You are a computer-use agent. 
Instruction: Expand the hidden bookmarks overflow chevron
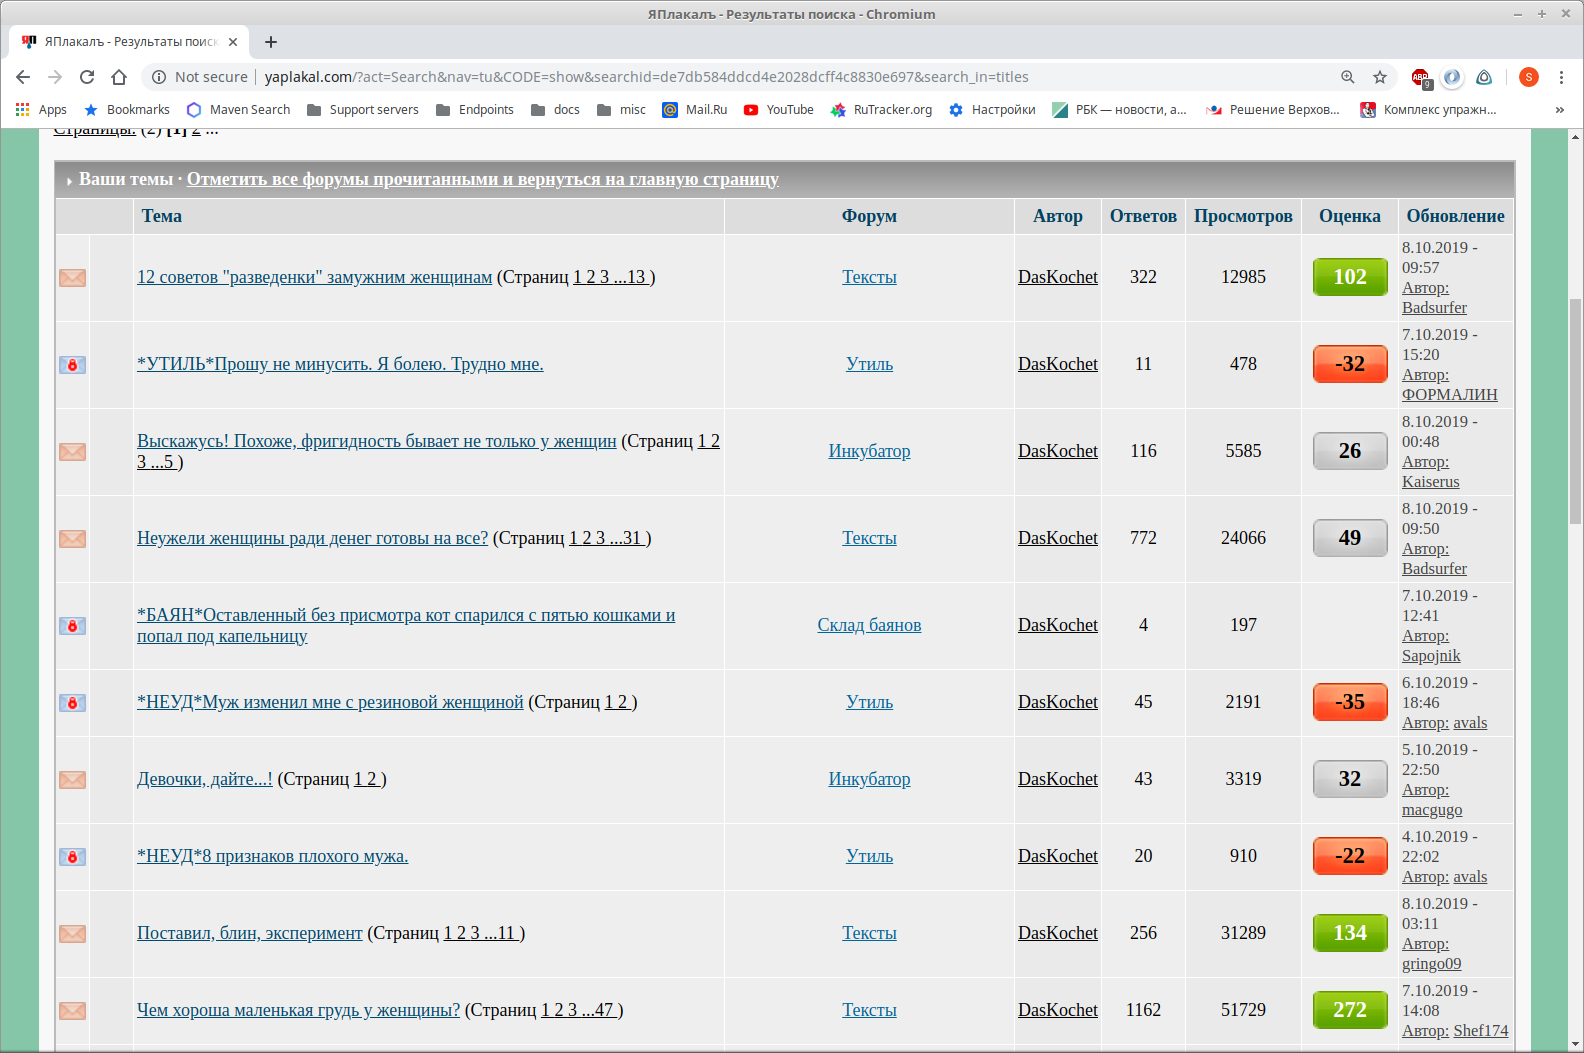tap(1559, 110)
